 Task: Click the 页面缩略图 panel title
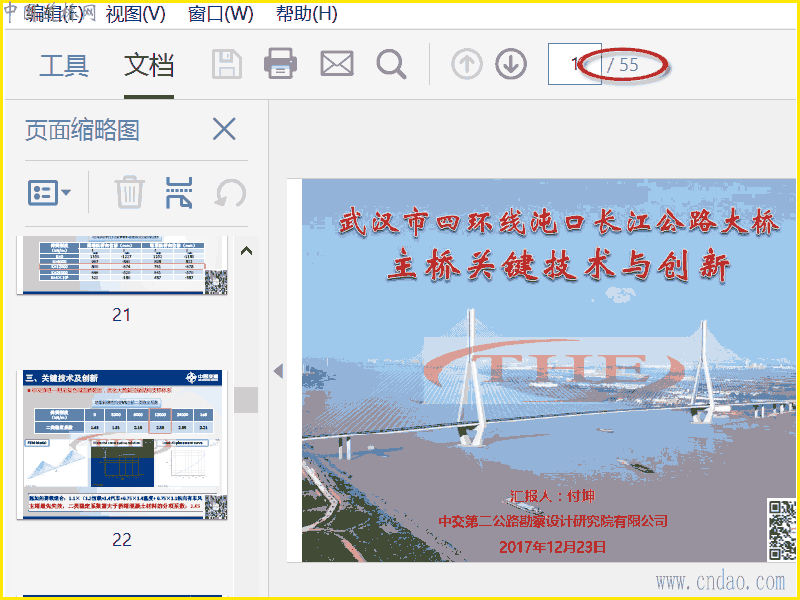coord(82,130)
